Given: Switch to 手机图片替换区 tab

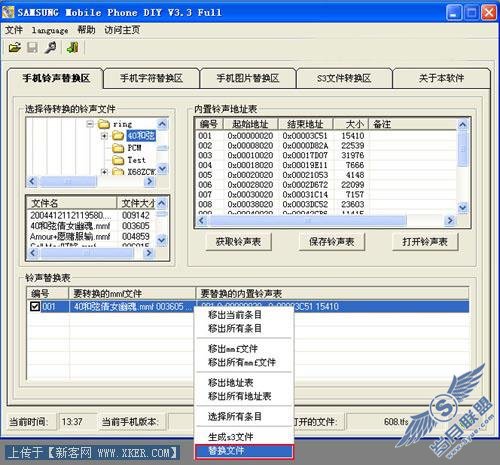Looking at the screenshot, I should (248, 79).
